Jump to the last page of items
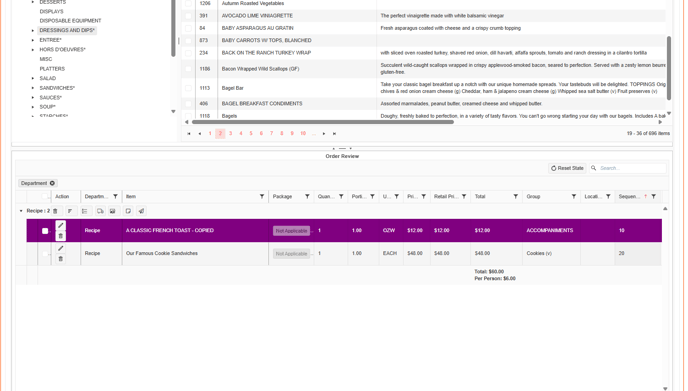 334,133
